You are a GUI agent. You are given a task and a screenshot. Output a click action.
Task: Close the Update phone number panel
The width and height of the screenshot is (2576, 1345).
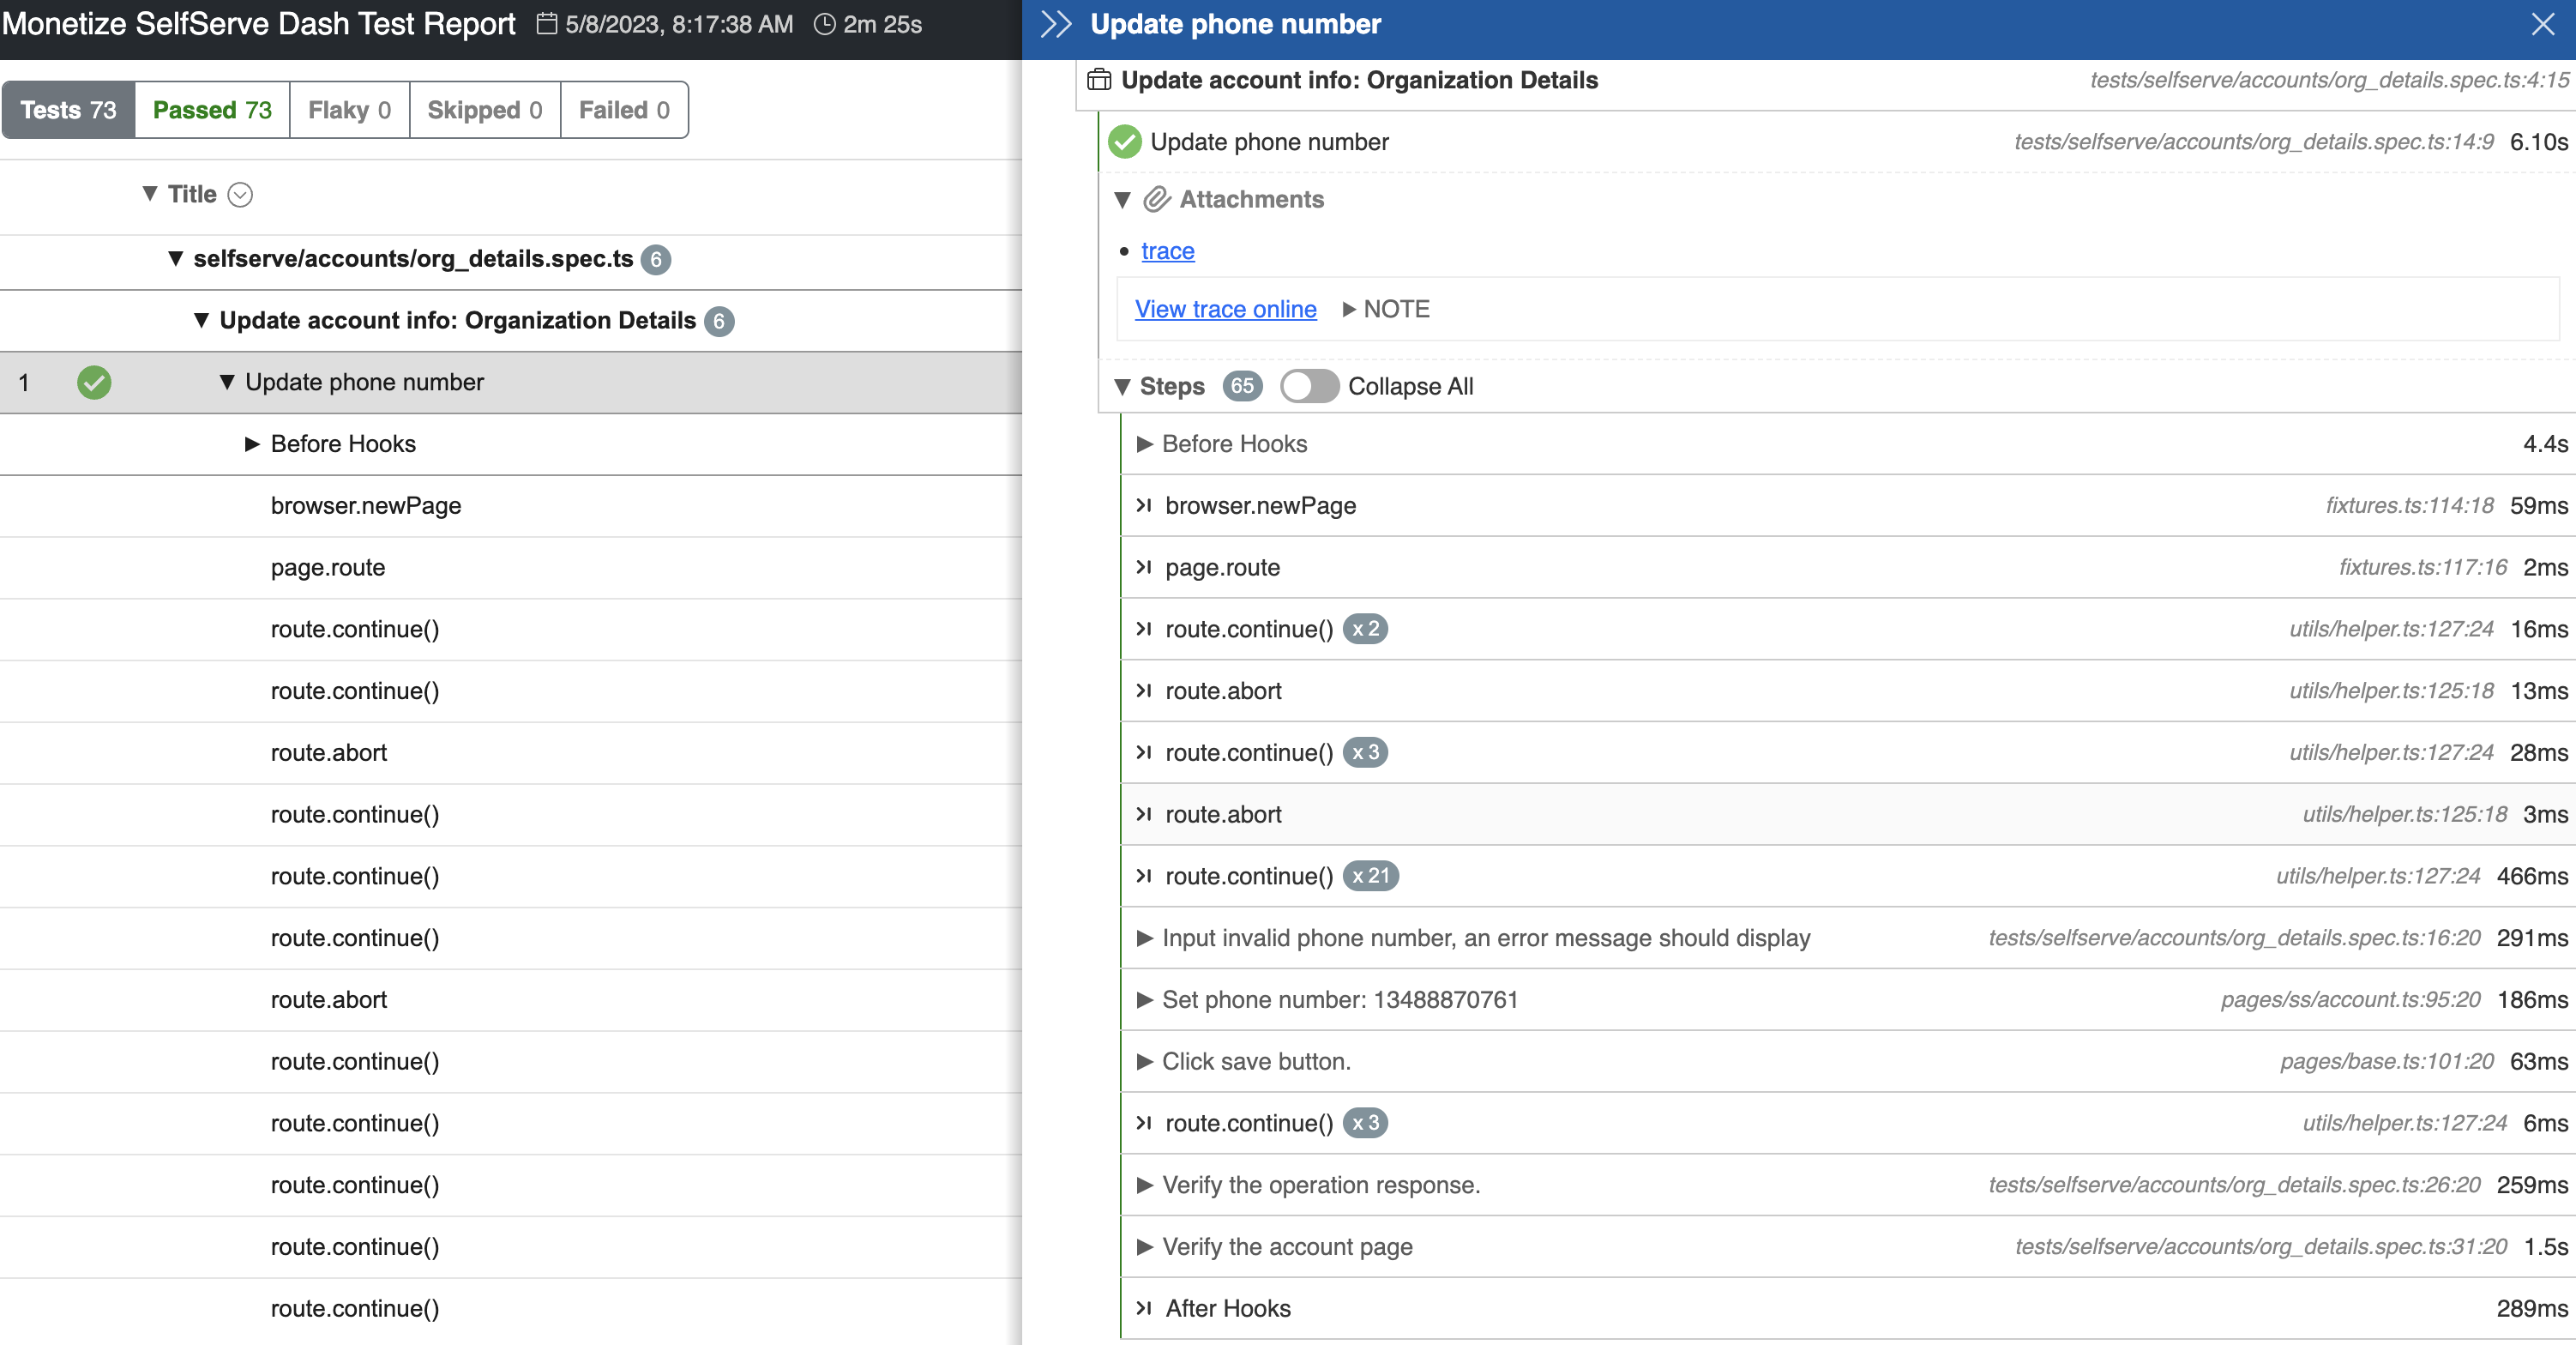2542,24
